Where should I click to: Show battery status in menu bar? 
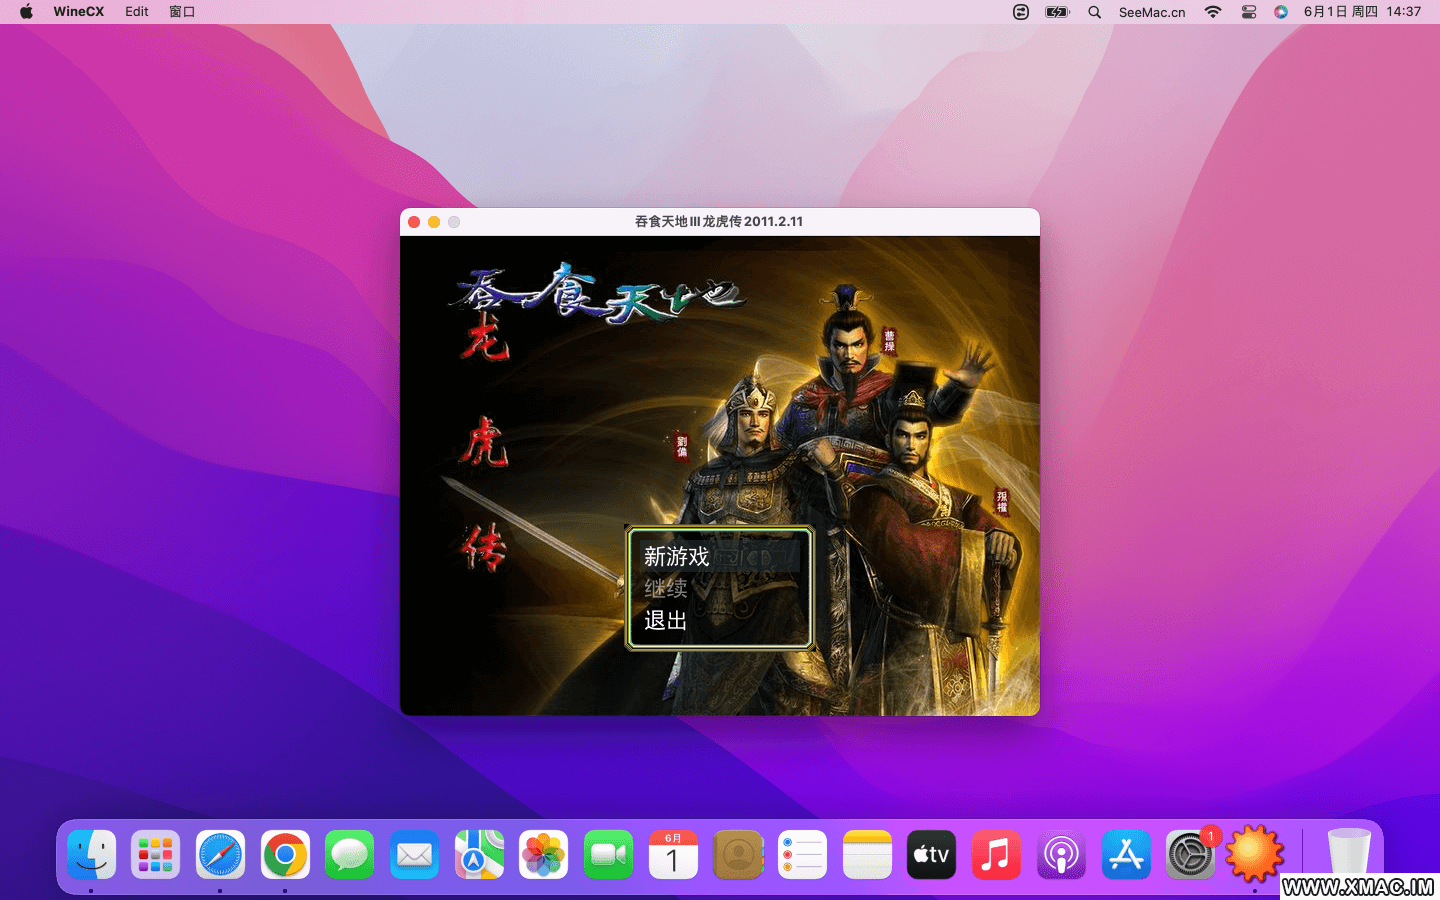pyautogui.click(x=1057, y=12)
